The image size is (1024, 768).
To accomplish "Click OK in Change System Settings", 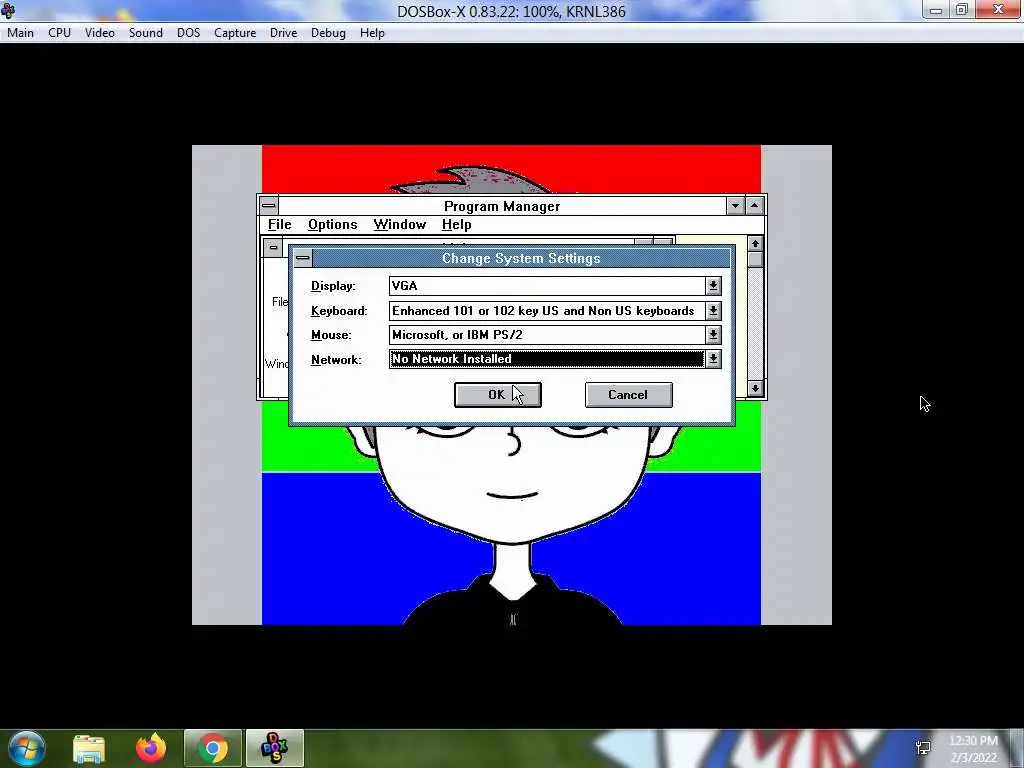I will tap(498, 395).
